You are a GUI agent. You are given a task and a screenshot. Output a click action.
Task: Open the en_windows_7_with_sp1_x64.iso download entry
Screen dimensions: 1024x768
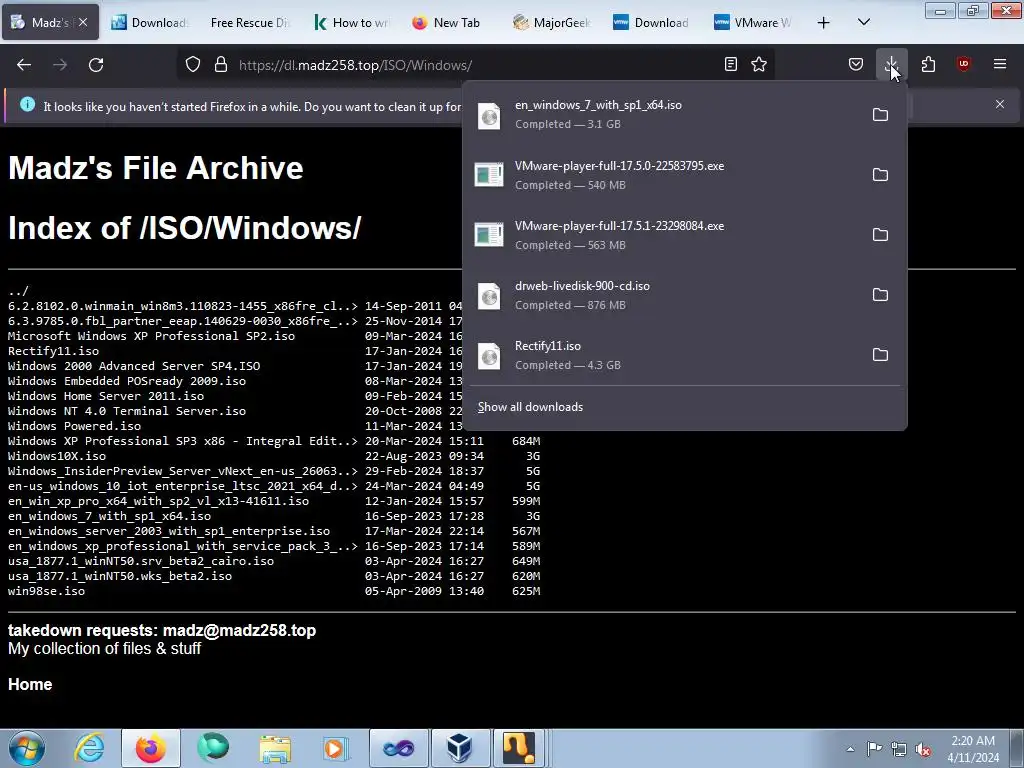pyautogui.click(x=663, y=114)
